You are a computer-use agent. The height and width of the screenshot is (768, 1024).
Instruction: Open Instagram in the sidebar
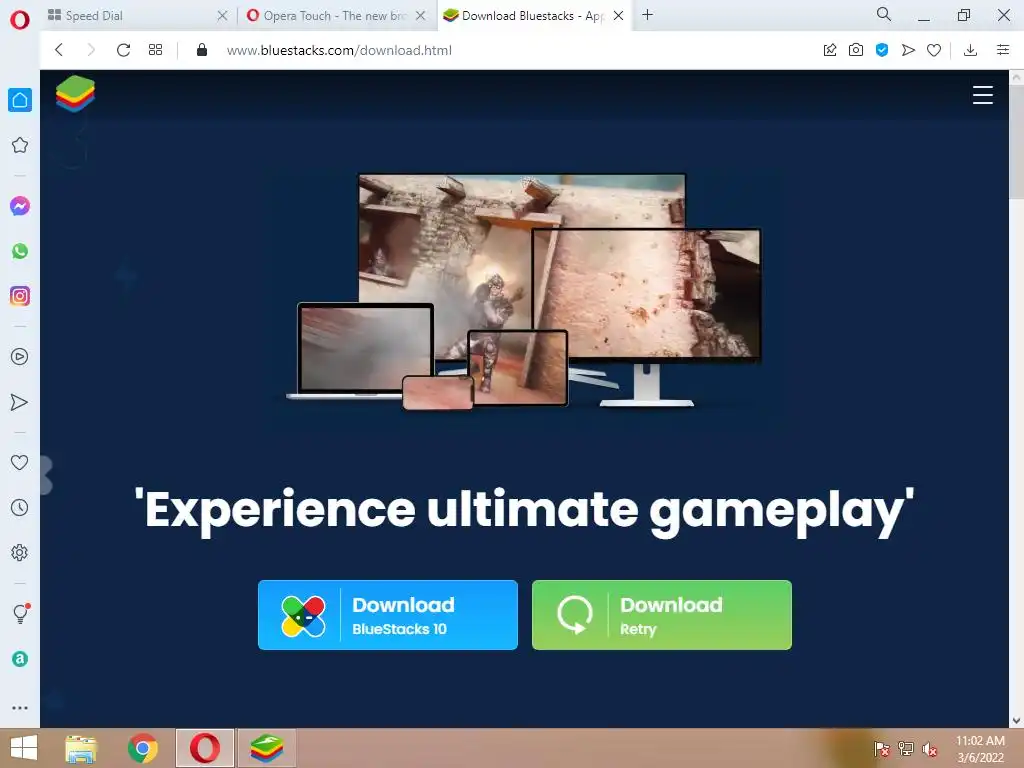[x=20, y=296]
